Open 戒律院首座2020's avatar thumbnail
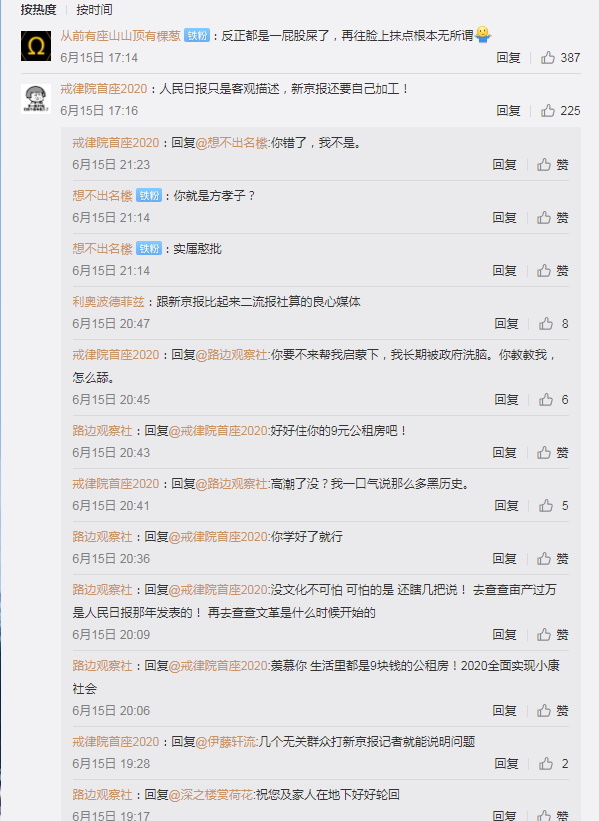This screenshot has width=599, height=821. pos(36,98)
